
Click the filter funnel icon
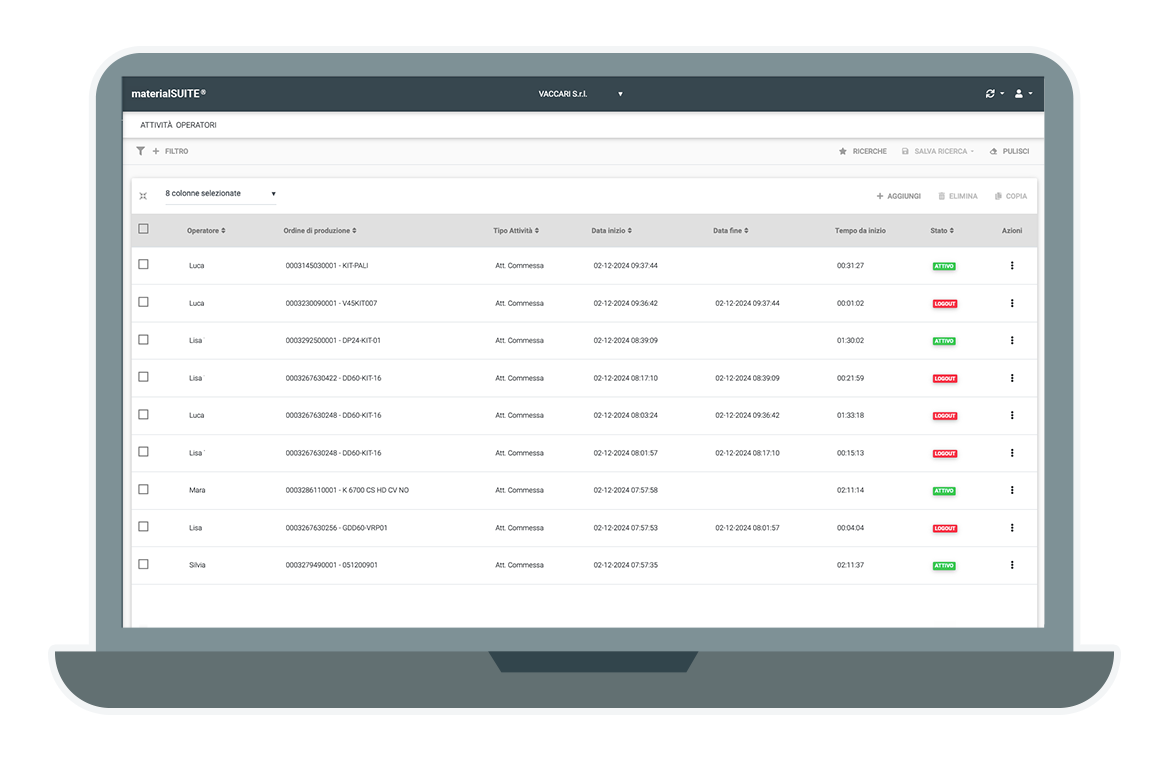(141, 151)
